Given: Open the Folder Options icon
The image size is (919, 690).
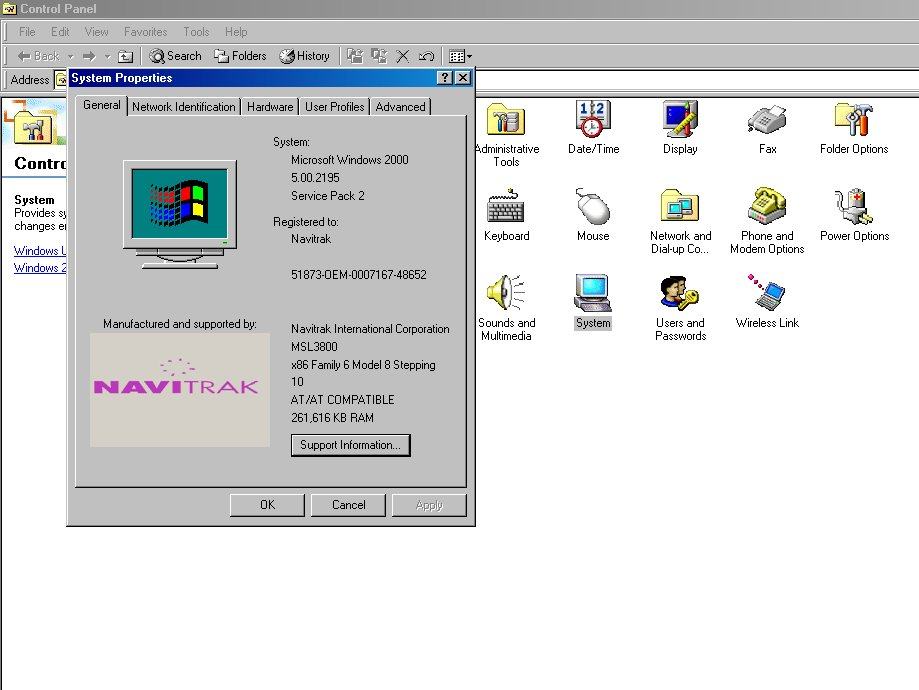Looking at the screenshot, I should coord(854,121).
